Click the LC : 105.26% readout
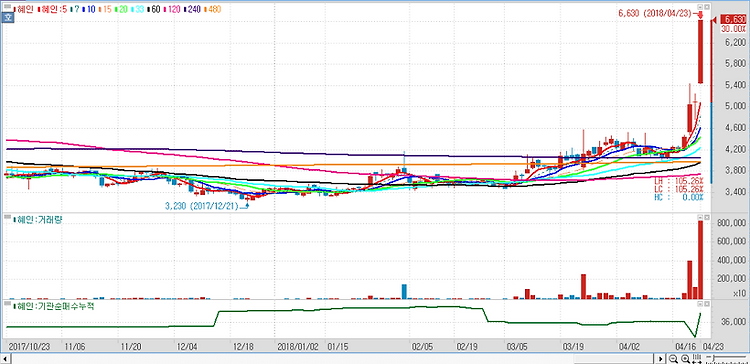 679,189
